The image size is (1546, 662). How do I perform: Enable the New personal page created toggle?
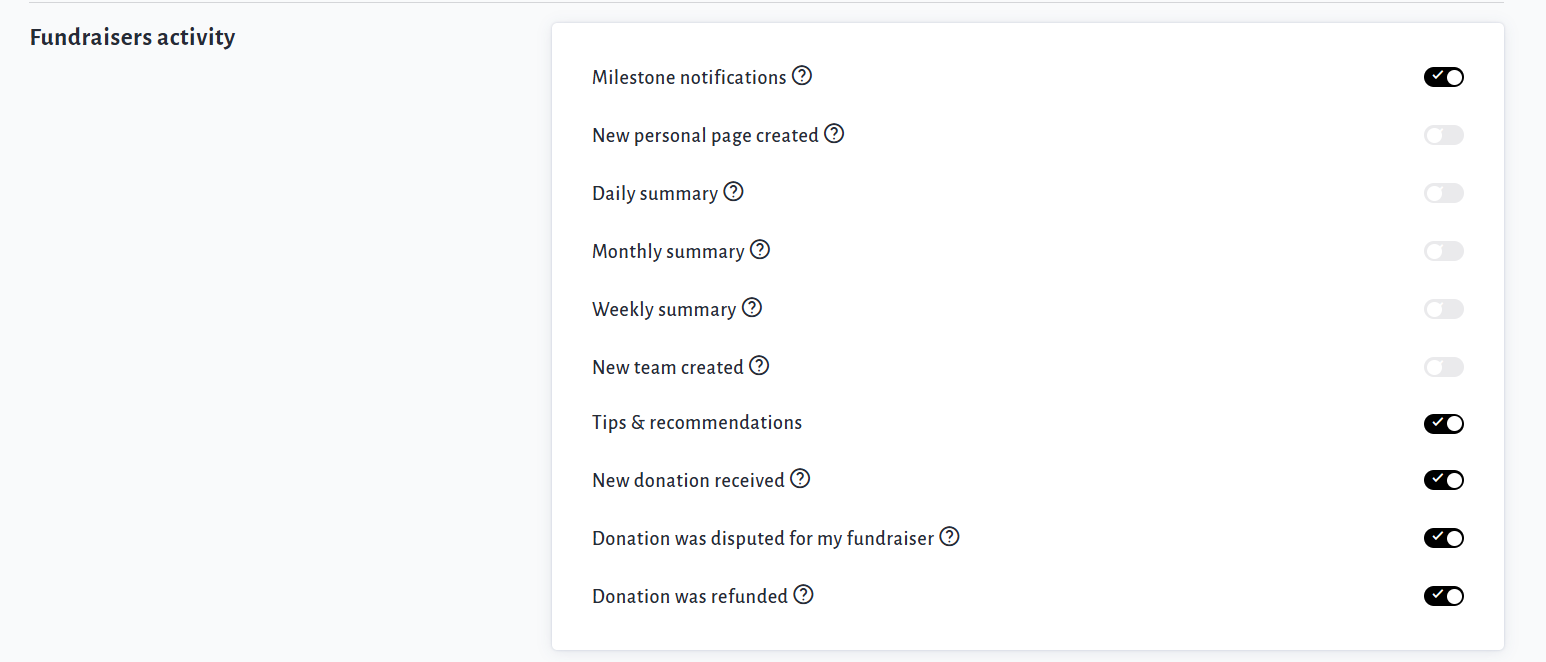pyautogui.click(x=1443, y=135)
